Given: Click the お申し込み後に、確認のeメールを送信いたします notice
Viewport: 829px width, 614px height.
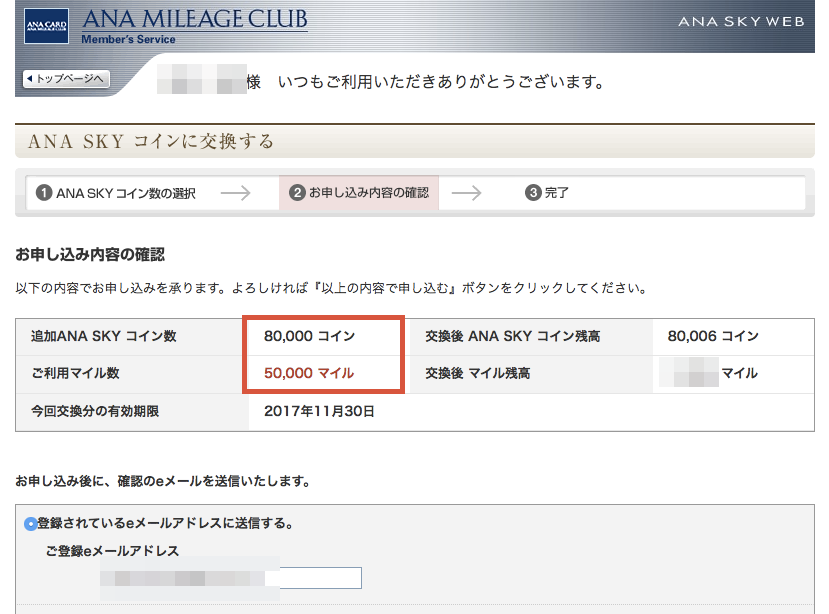Looking at the screenshot, I should (x=163, y=481).
